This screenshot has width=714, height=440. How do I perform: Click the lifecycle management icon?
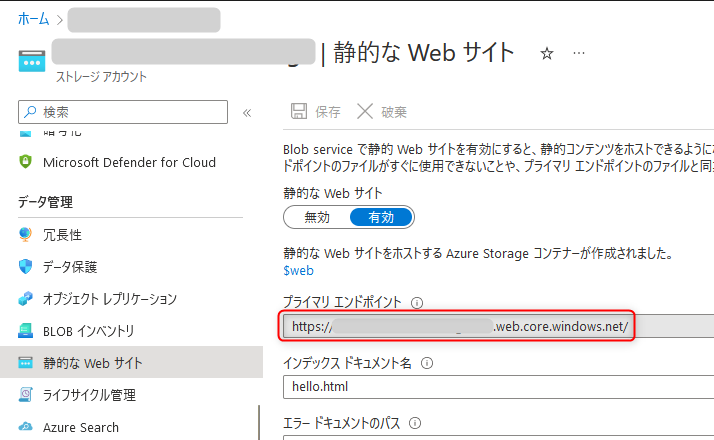(x=26, y=394)
